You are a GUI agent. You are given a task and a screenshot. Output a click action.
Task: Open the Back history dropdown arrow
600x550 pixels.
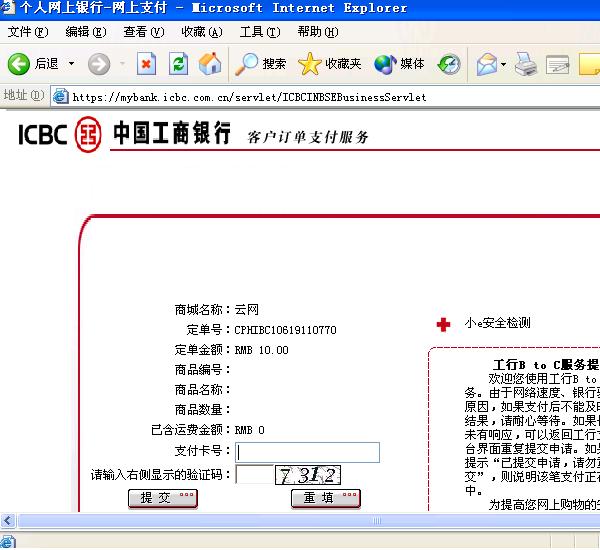coord(72,64)
